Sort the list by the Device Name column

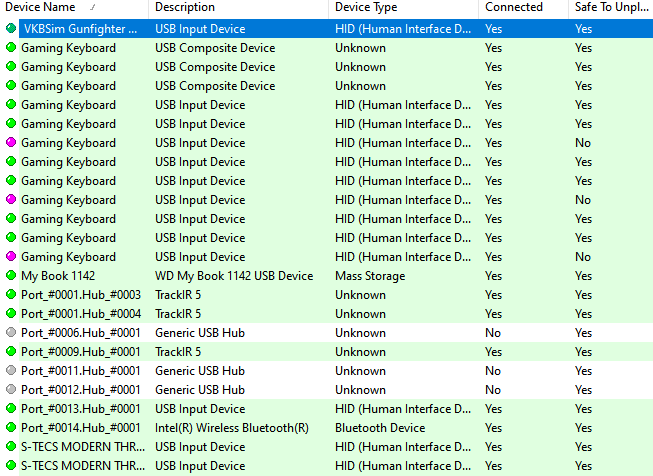40,8
